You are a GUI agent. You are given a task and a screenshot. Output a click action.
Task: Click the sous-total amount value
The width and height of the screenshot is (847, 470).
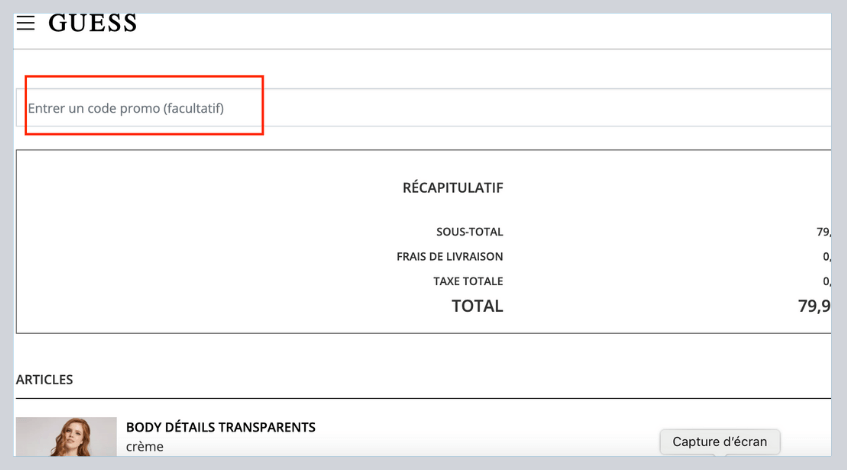click(823, 232)
